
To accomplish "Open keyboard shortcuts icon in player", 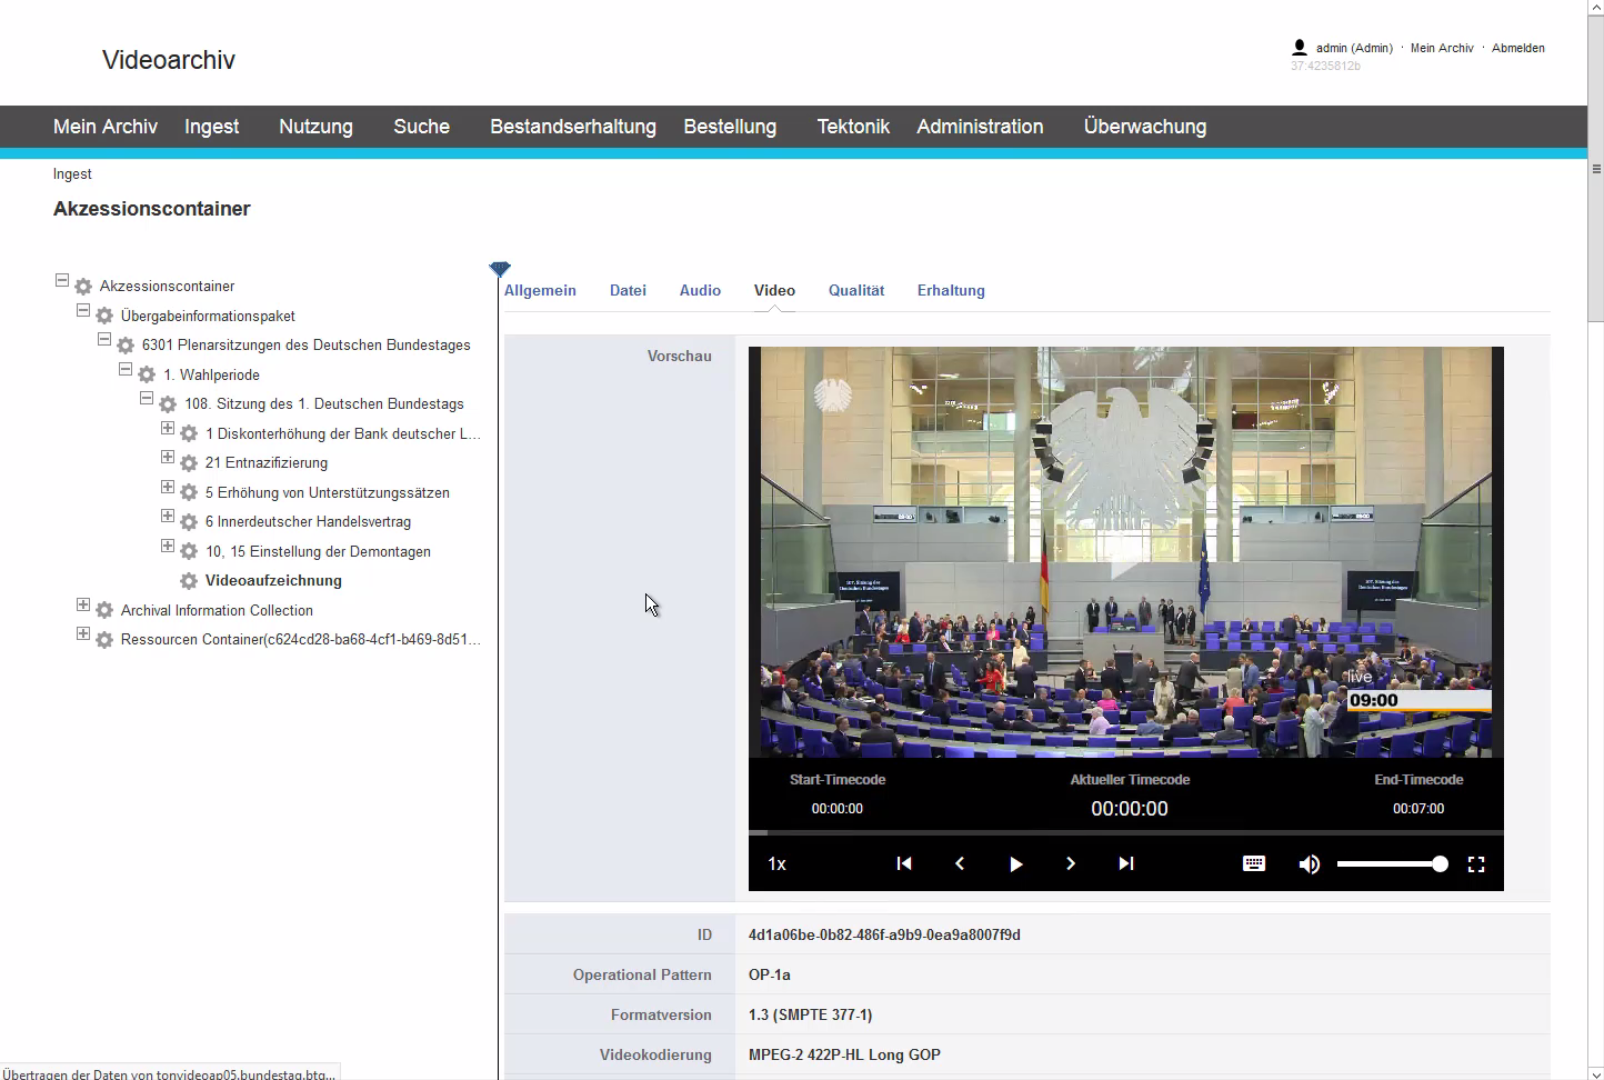I will tap(1253, 864).
